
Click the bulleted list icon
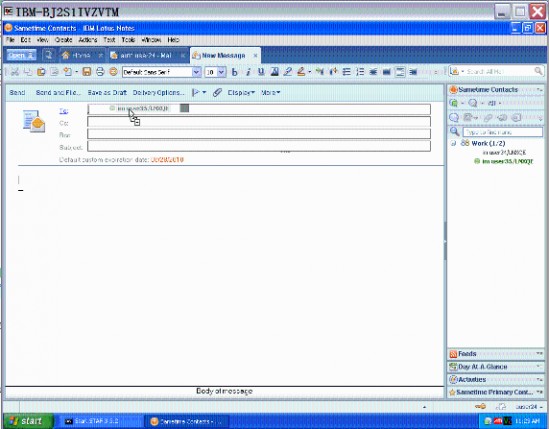pos(347,72)
